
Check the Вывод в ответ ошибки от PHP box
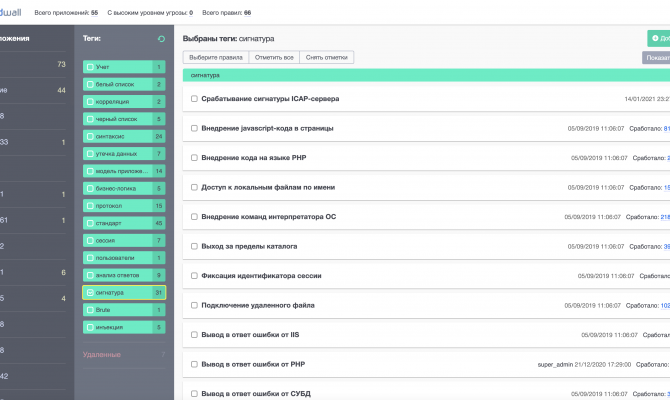tap(194, 364)
